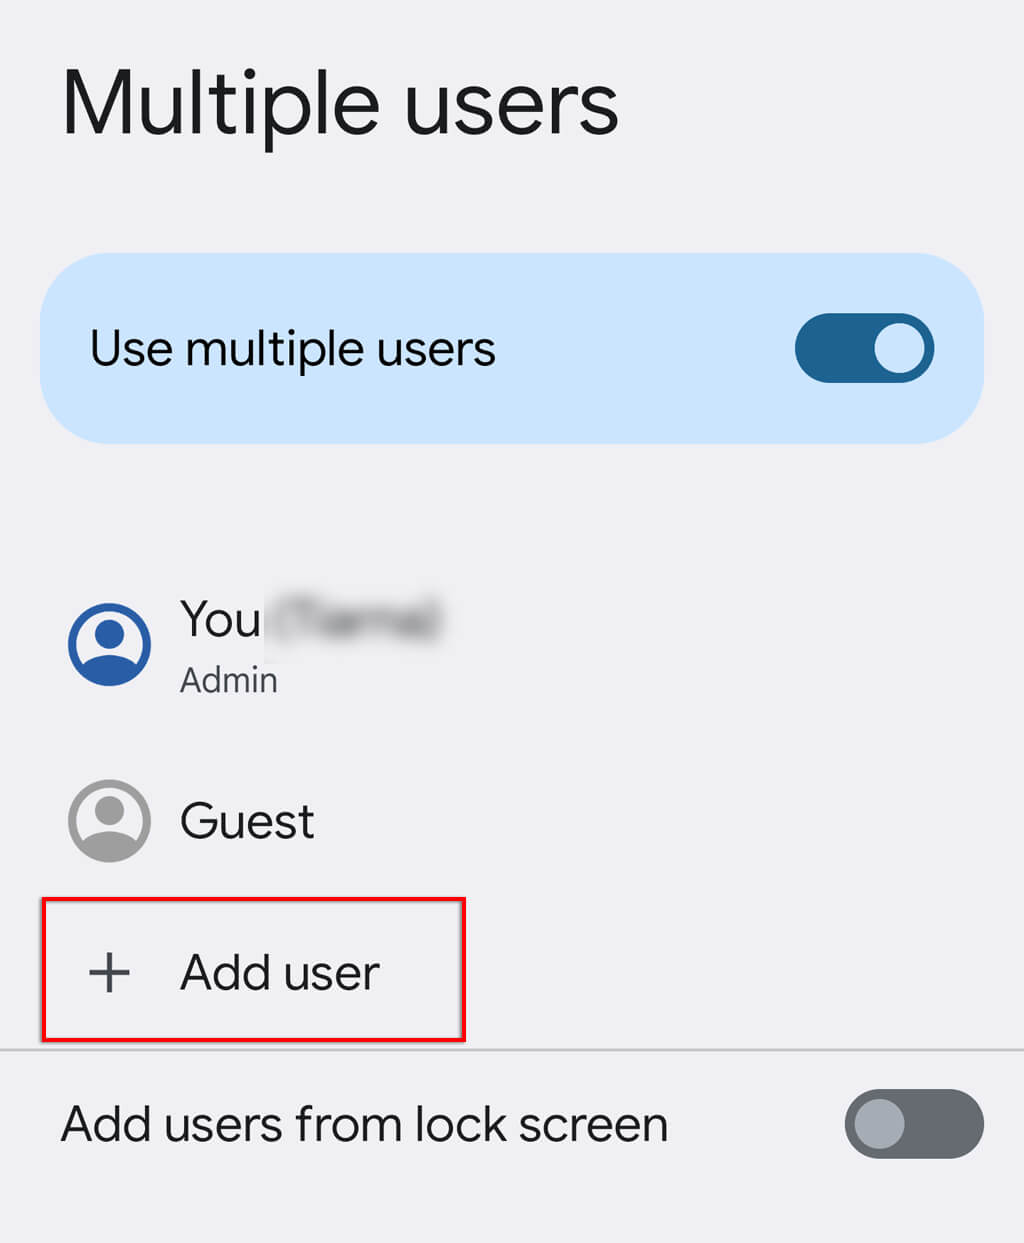Click inside the red highlighted Add user box
Image resolution: width=1024 pixels, height=1243 pixels.
tap(253, 970)
